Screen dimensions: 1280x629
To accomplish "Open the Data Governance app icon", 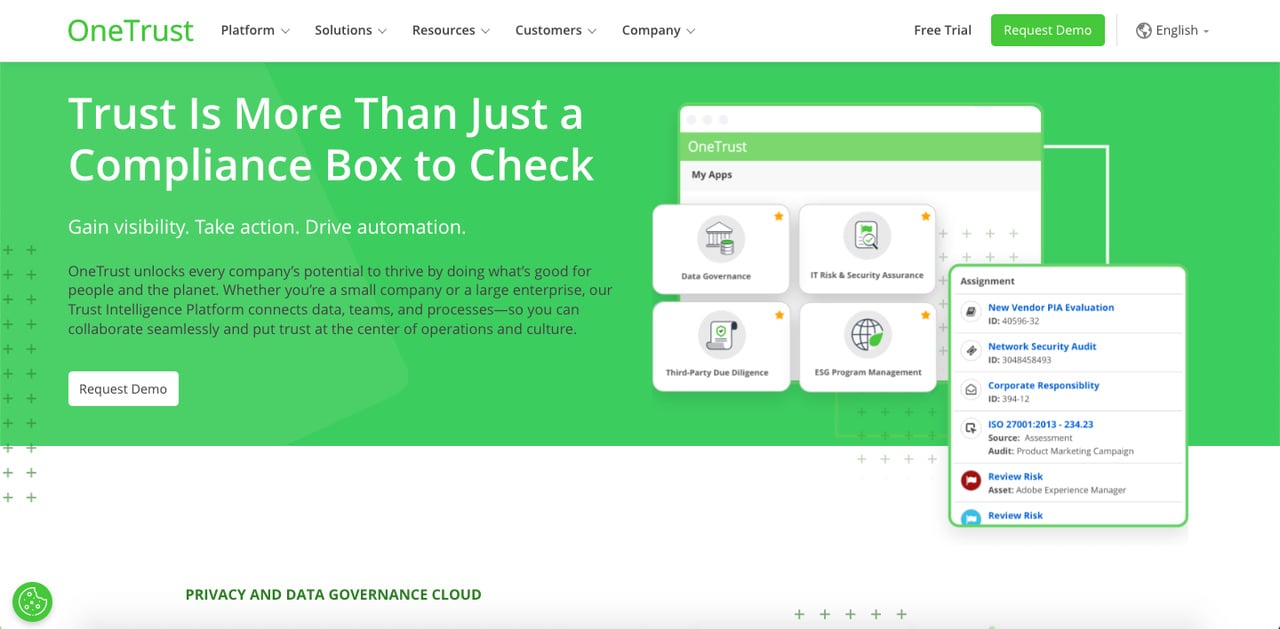I will [721, 240].
